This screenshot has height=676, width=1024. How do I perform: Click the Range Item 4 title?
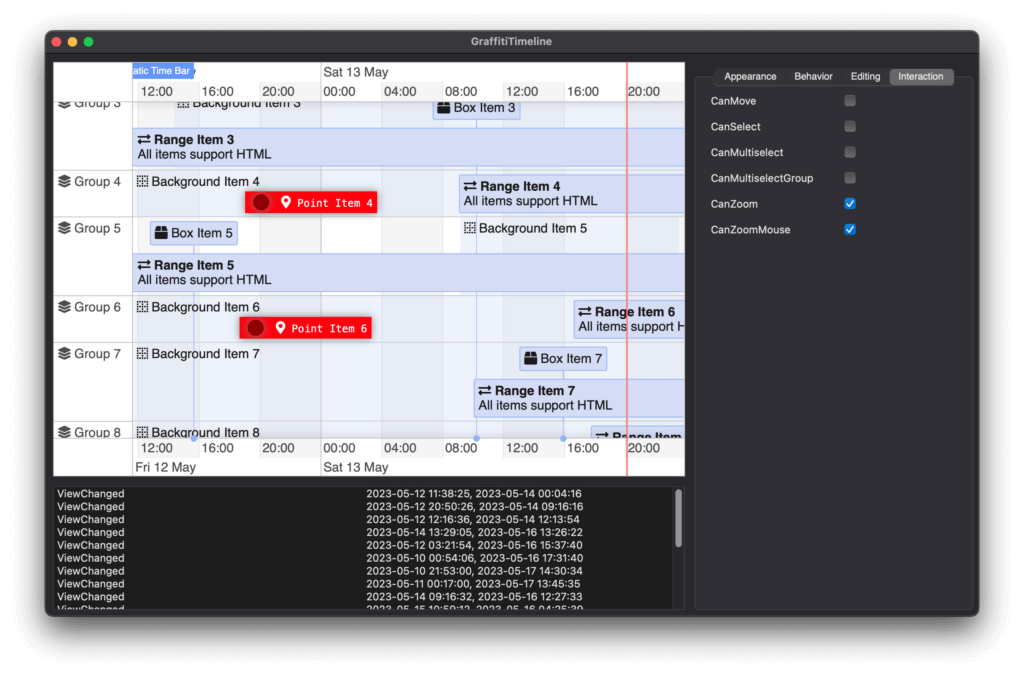(x=520, y=187)
